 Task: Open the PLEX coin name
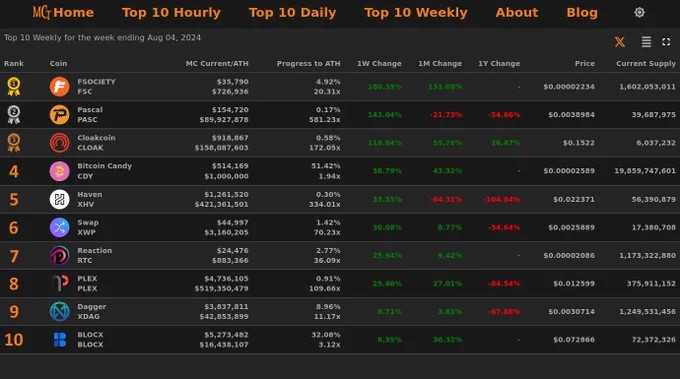[x=87, y=284]
